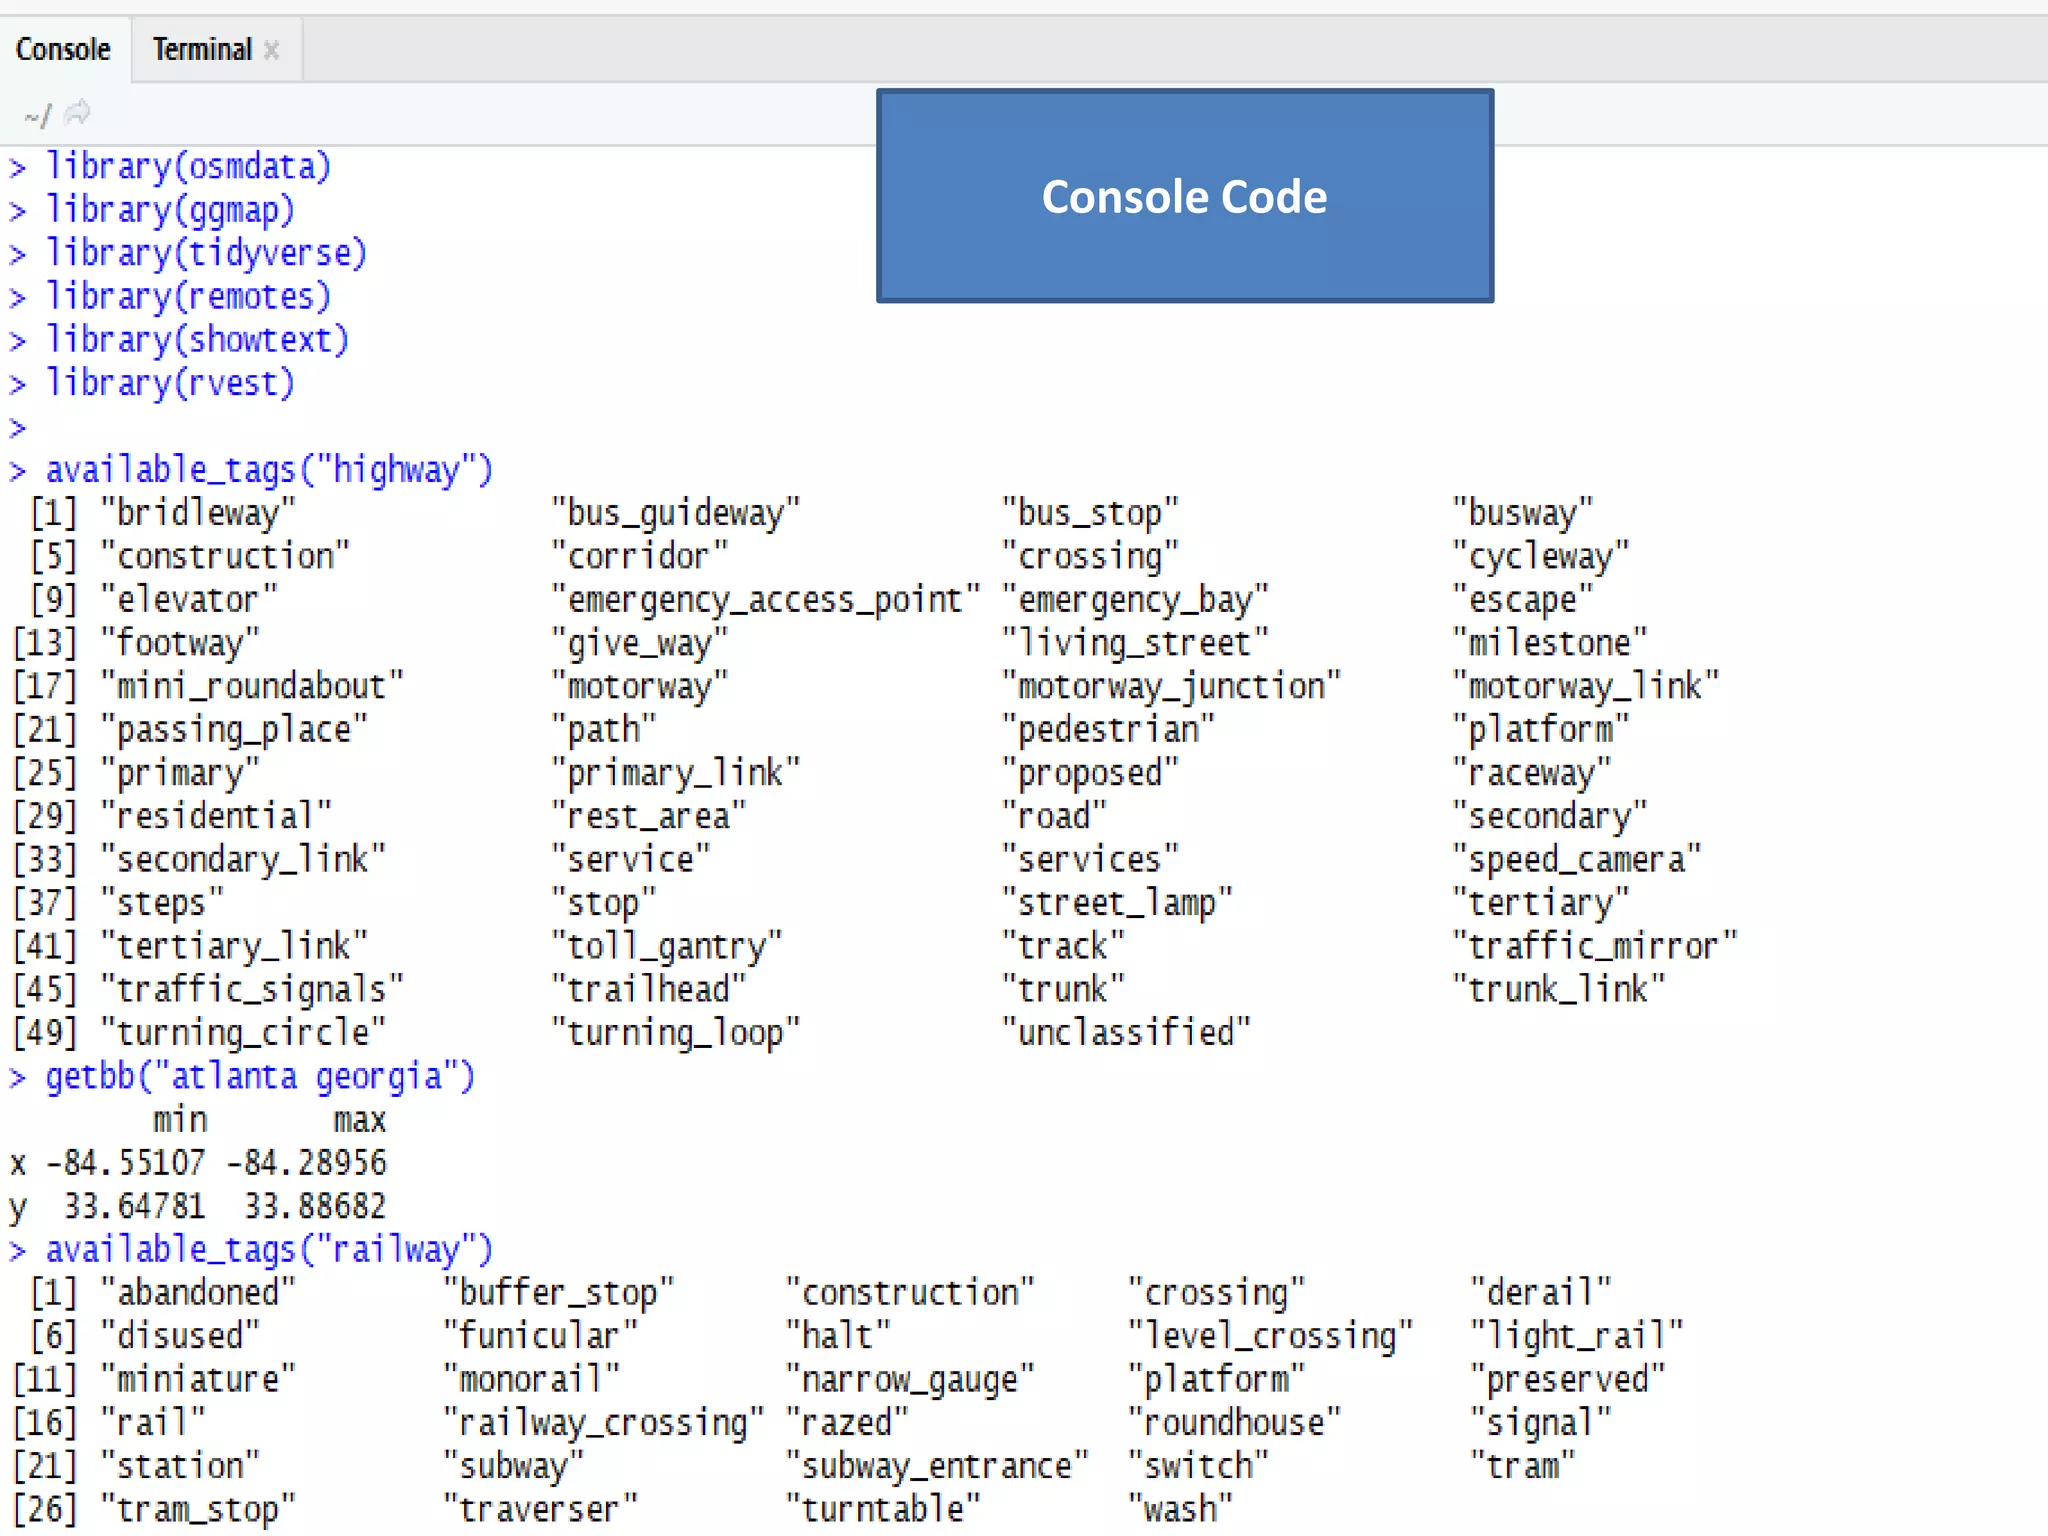2048x1536 pixels.
Task: Click the "emergency_access_point" output value
Action: click(766, 600)
